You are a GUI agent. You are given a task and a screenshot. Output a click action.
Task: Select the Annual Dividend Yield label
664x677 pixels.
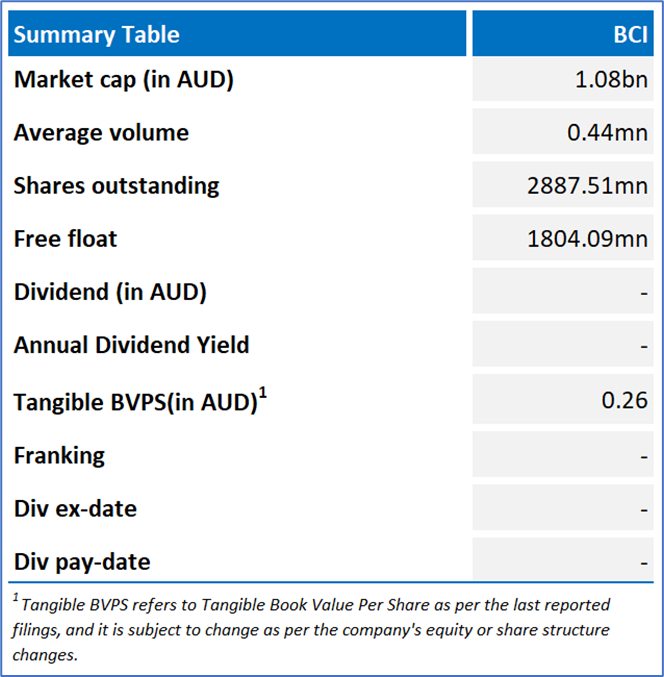(131, 346)
